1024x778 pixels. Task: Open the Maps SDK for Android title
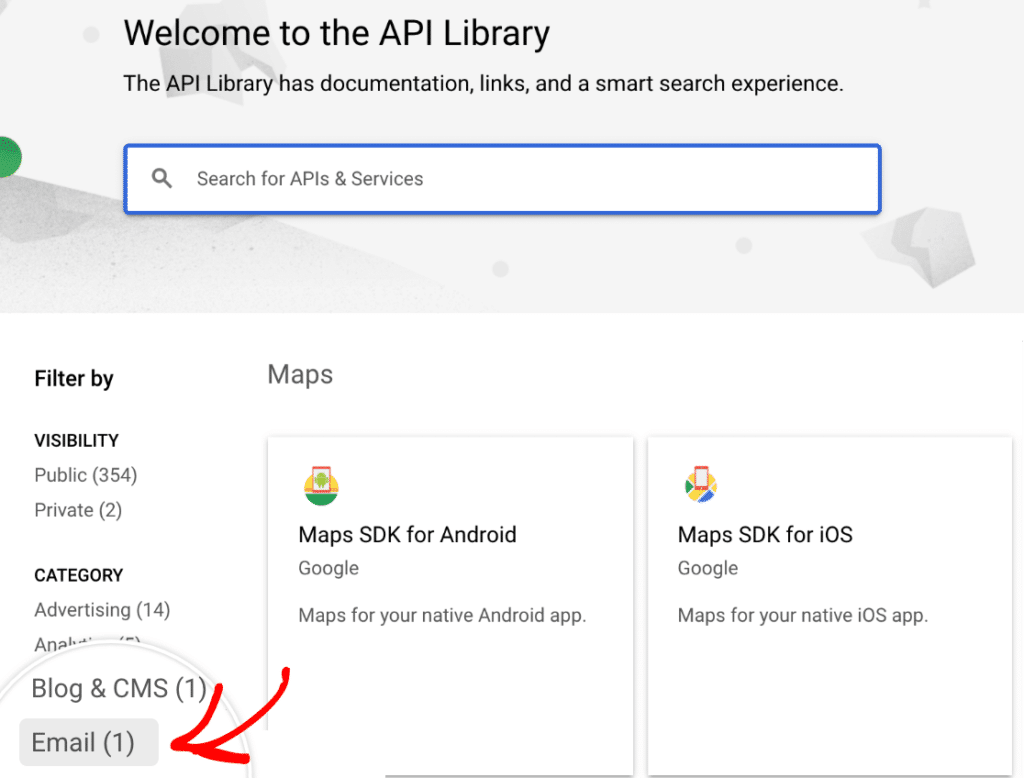408,534
